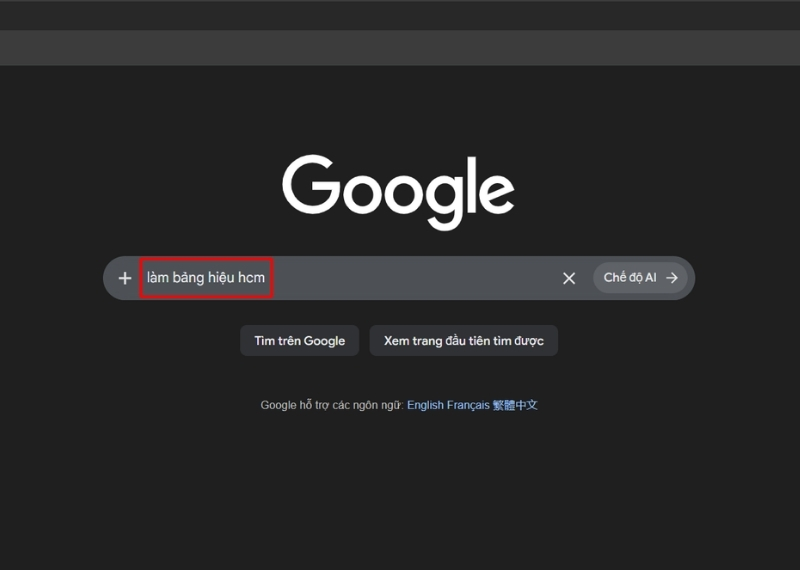Viewport: 800px width, 570px height.
Task: Click the Google logo
Action: point(398,191)
